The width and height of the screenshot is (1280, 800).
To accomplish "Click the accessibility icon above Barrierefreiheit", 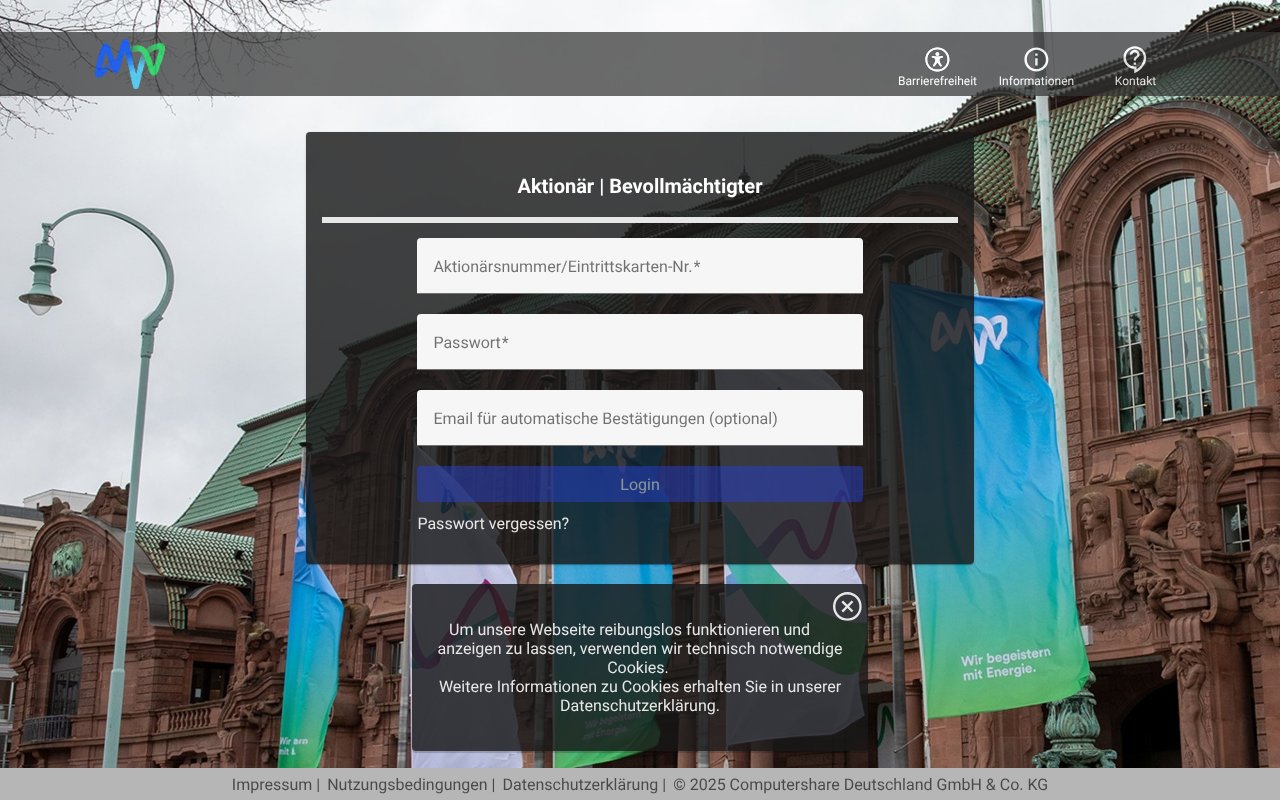I will pyautogui.click(x=936, y=59).
